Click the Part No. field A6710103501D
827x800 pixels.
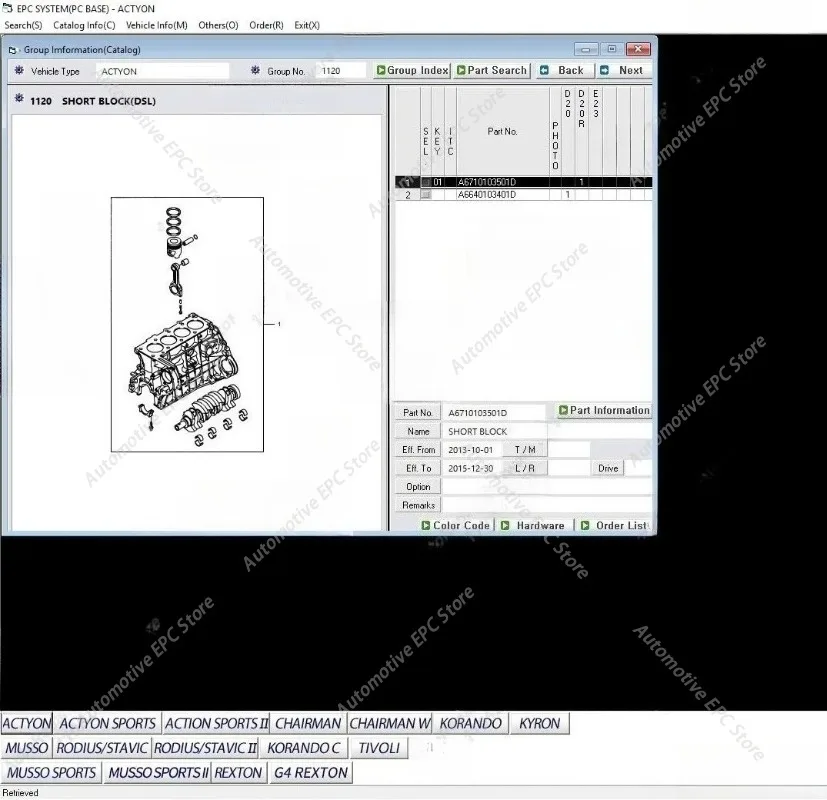pos(494,413)
